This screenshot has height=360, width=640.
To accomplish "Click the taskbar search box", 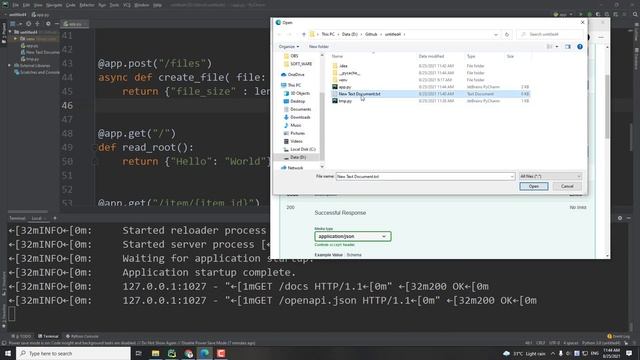I will pyautogui.click(x=73, y=353).
